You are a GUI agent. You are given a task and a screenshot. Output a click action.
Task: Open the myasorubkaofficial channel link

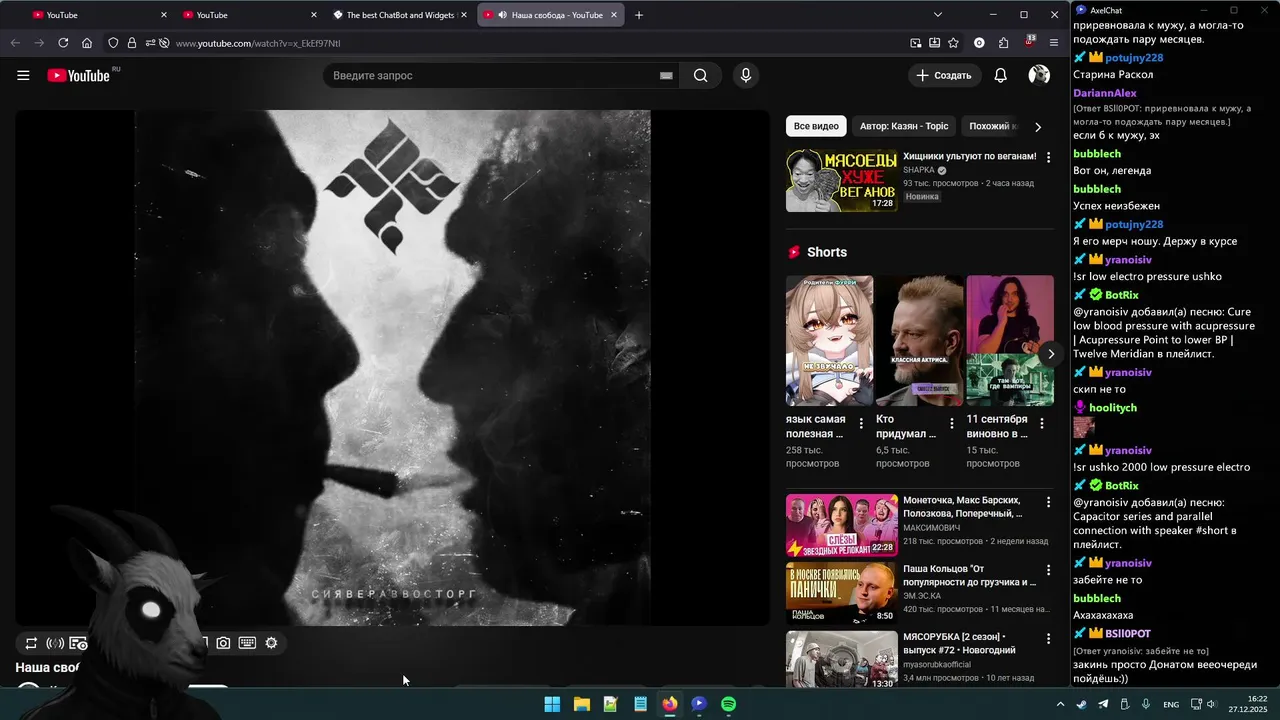[x=937, y=664]
